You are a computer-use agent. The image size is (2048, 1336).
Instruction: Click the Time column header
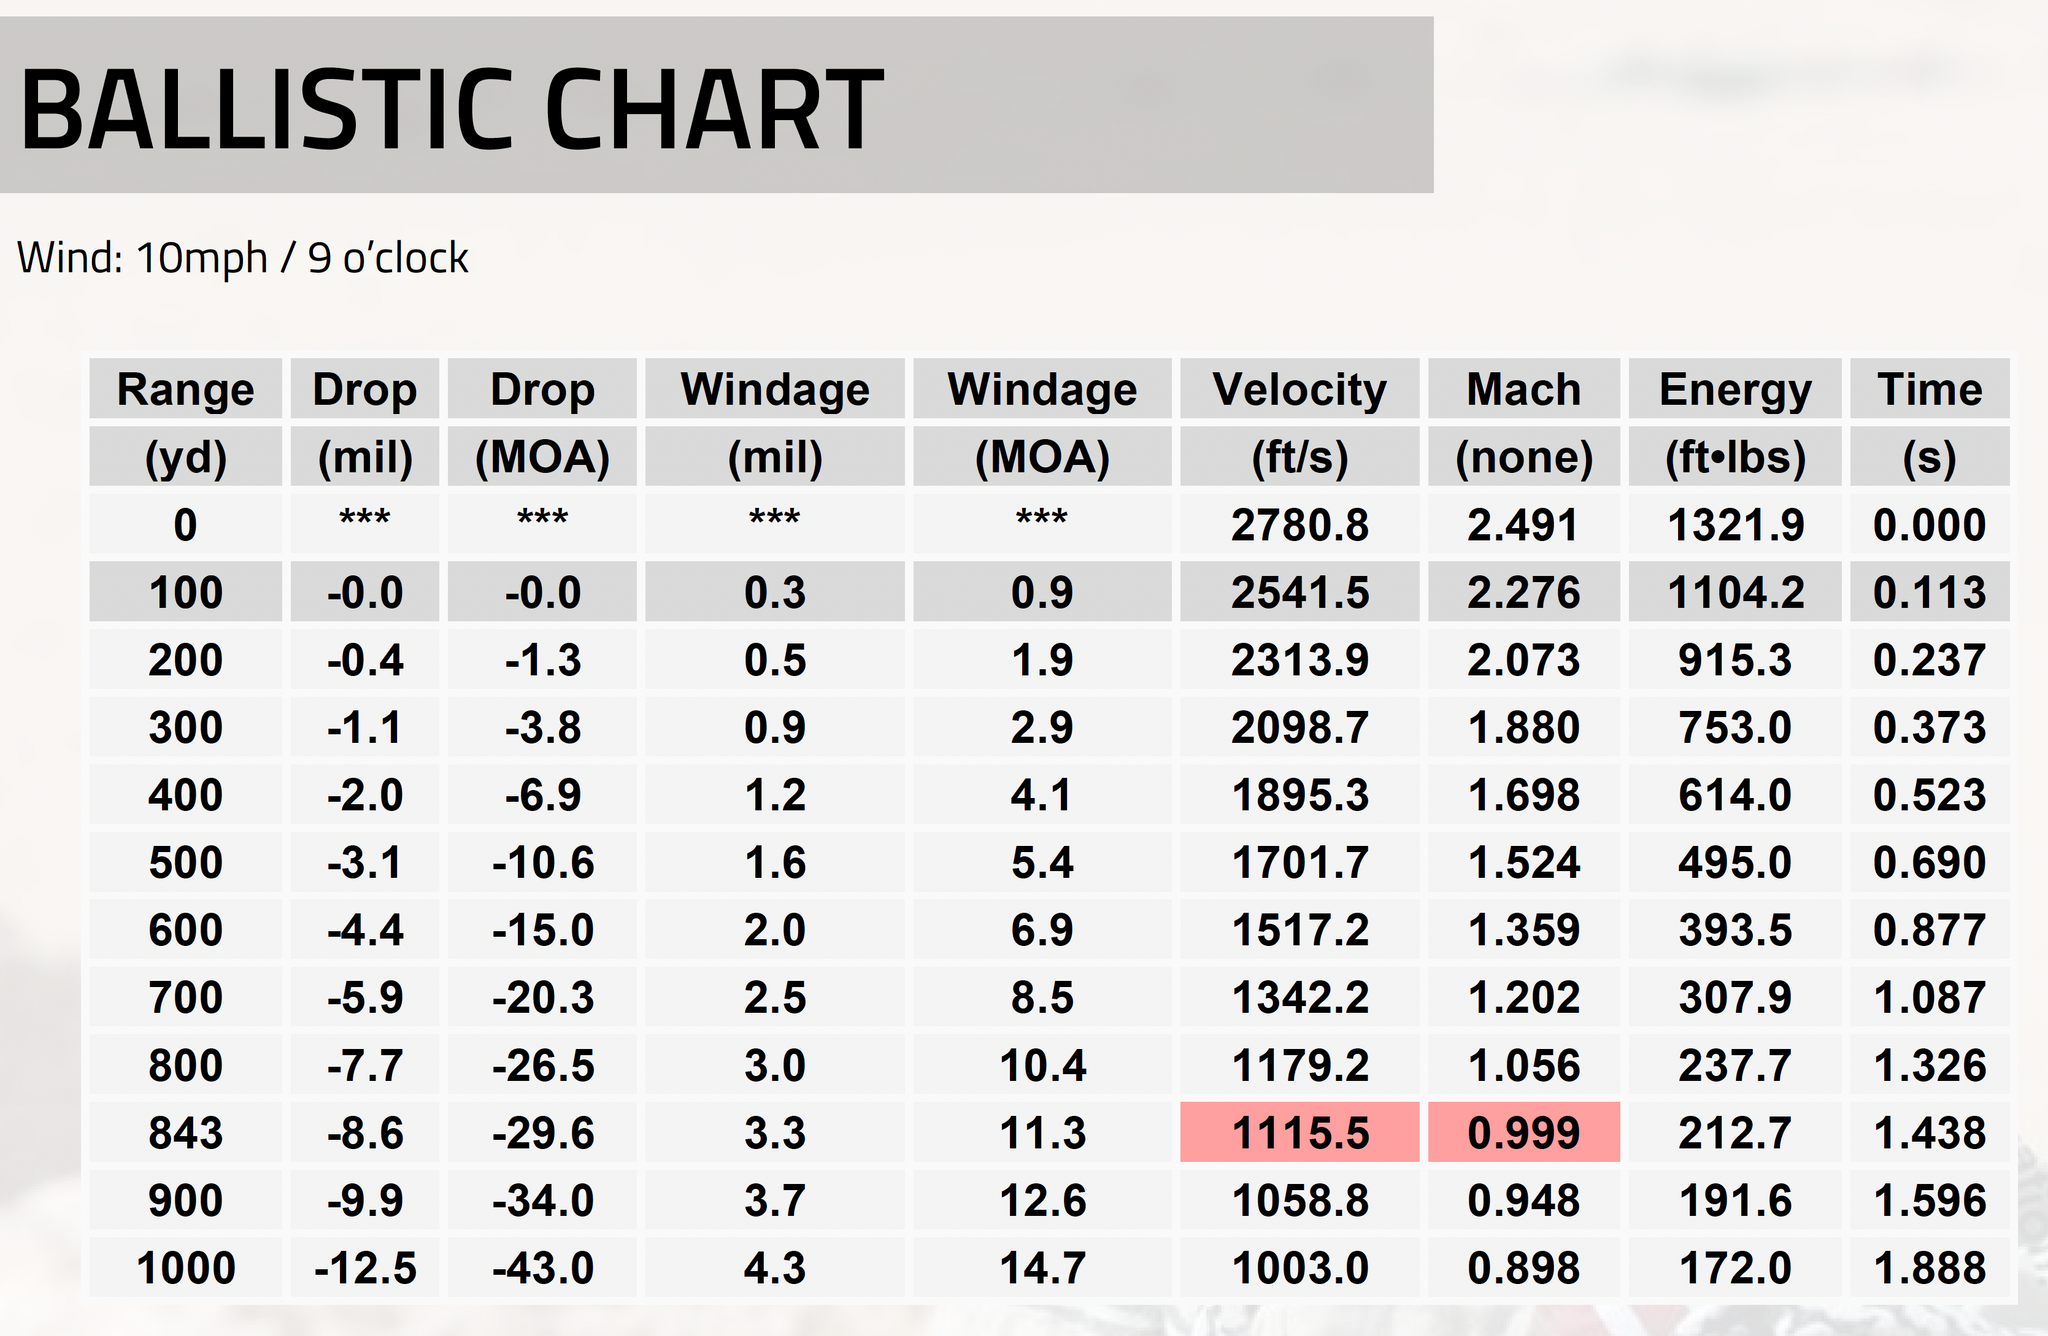click(1929, 389)
